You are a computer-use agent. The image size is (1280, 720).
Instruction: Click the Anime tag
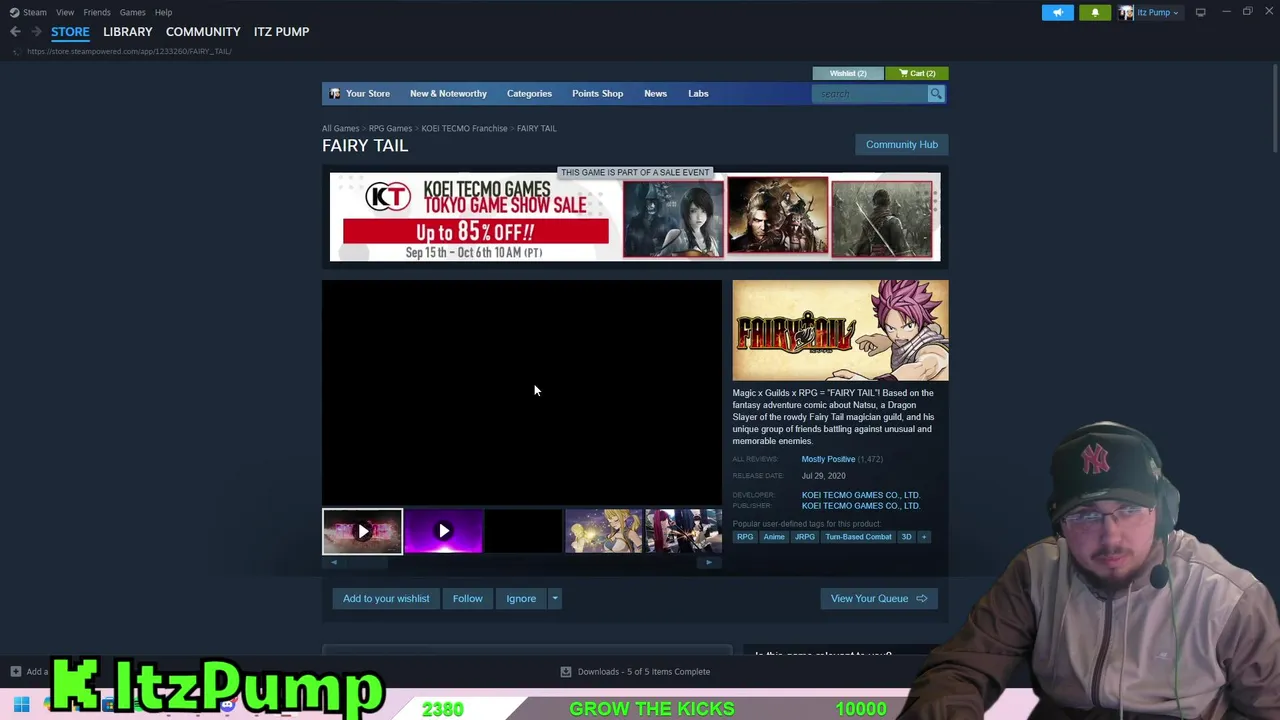[774, 537]
